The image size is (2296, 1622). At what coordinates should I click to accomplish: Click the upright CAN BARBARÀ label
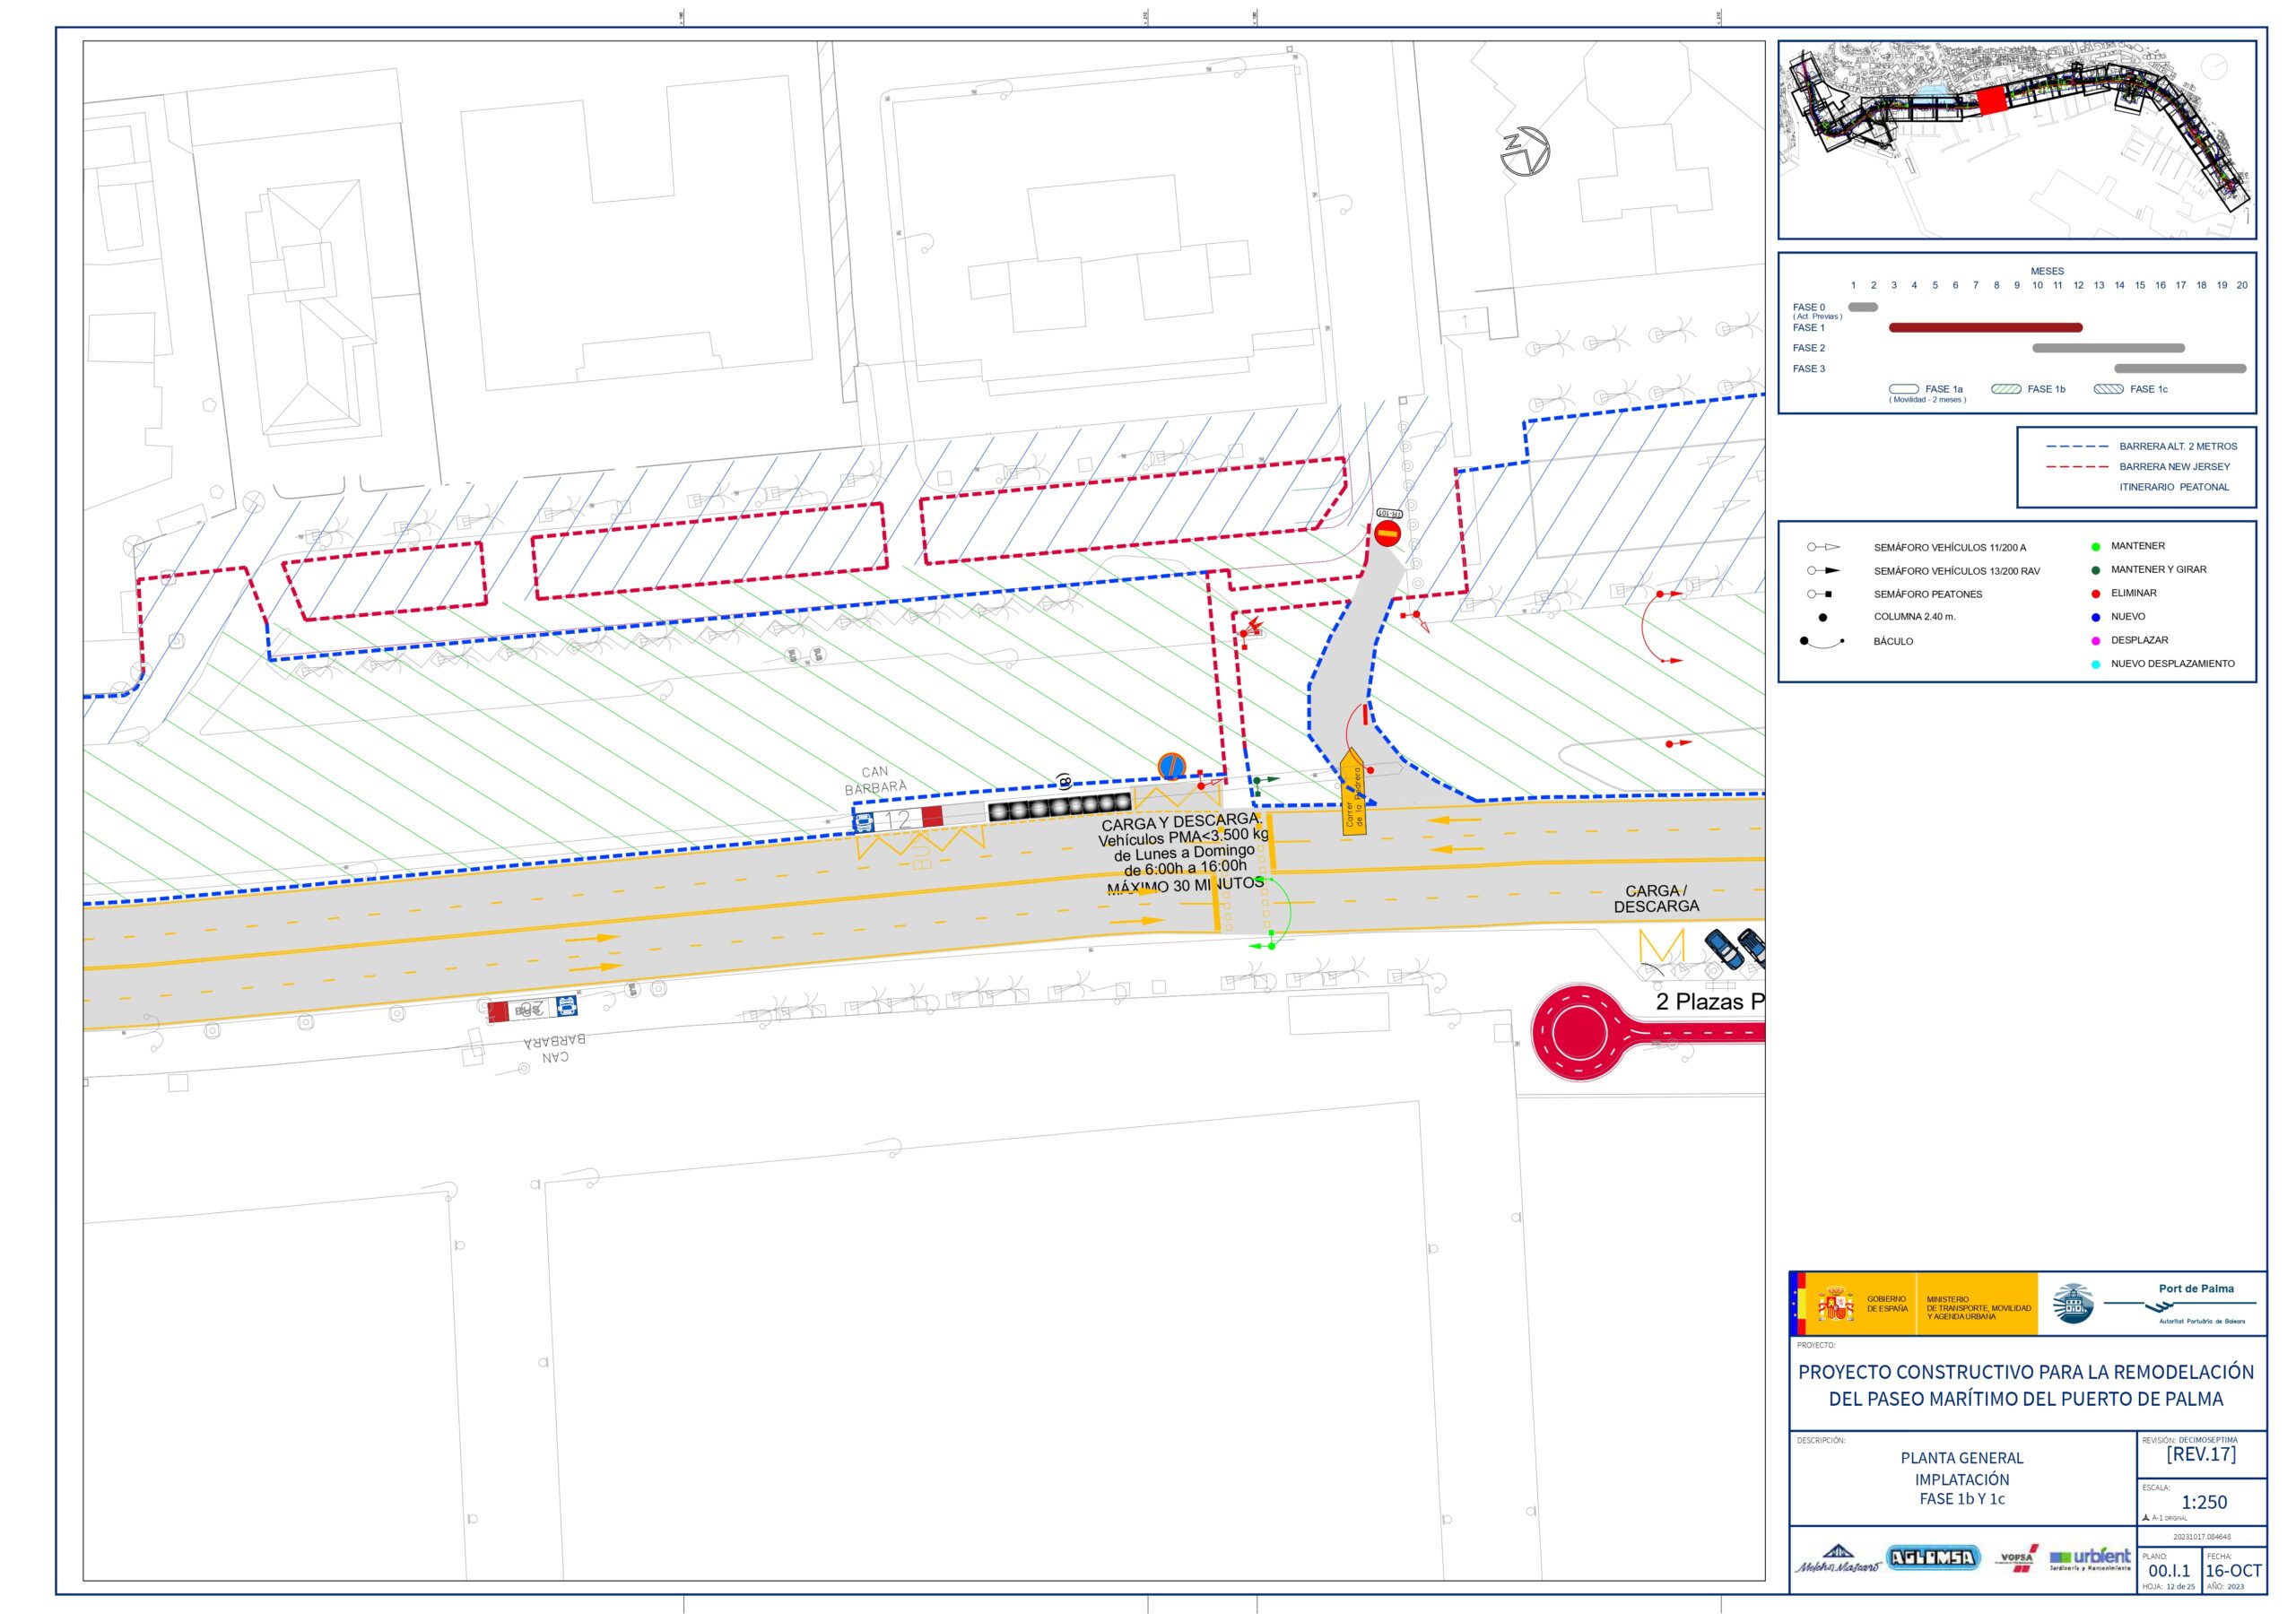(875, 780)
